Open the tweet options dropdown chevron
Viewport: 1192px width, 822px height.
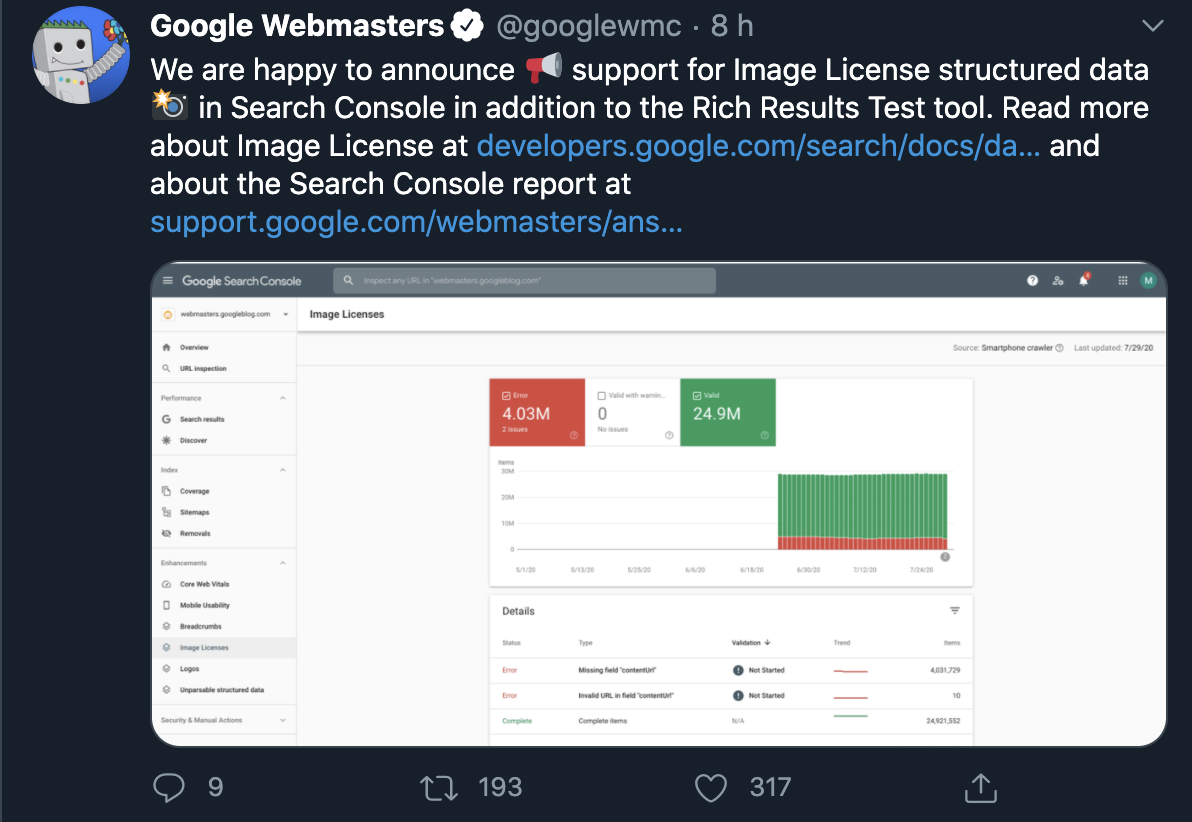click(1152, 26)
